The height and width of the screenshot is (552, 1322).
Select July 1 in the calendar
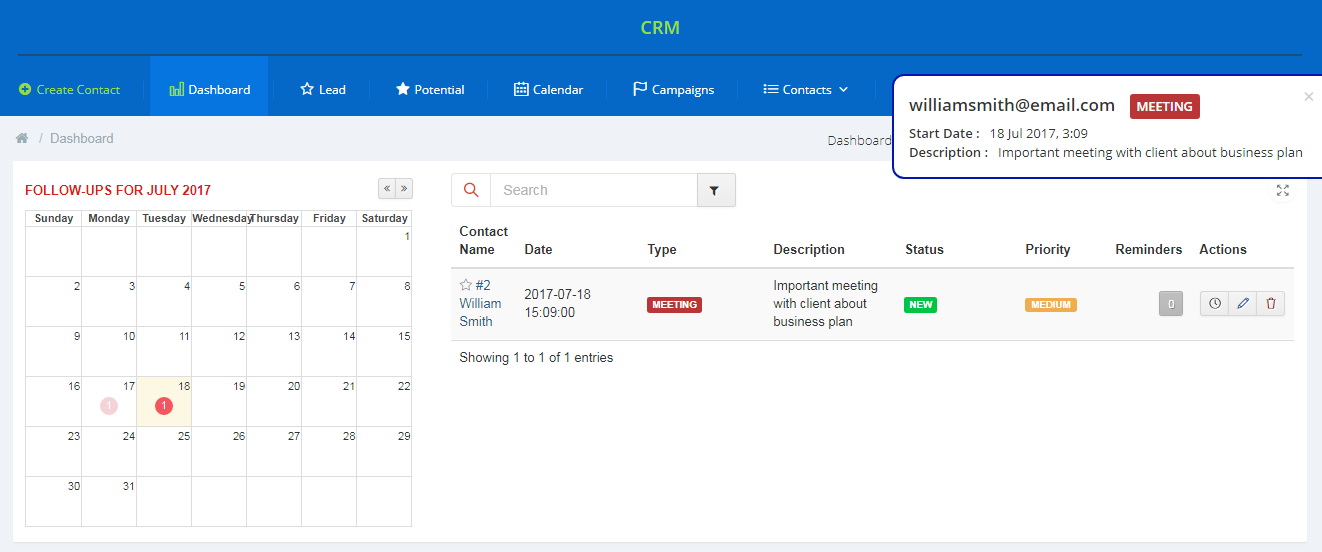point(384,251)
